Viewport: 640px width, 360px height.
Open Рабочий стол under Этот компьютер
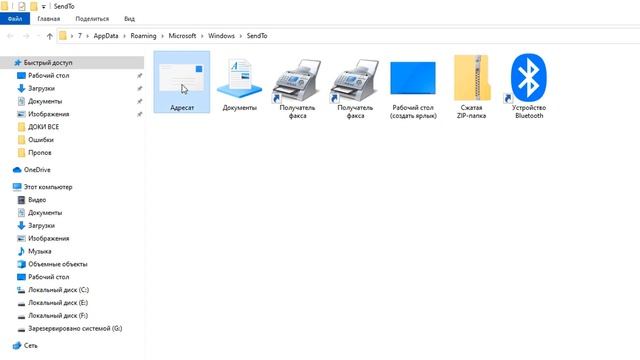pyautogui.click(x=48, y=277)
